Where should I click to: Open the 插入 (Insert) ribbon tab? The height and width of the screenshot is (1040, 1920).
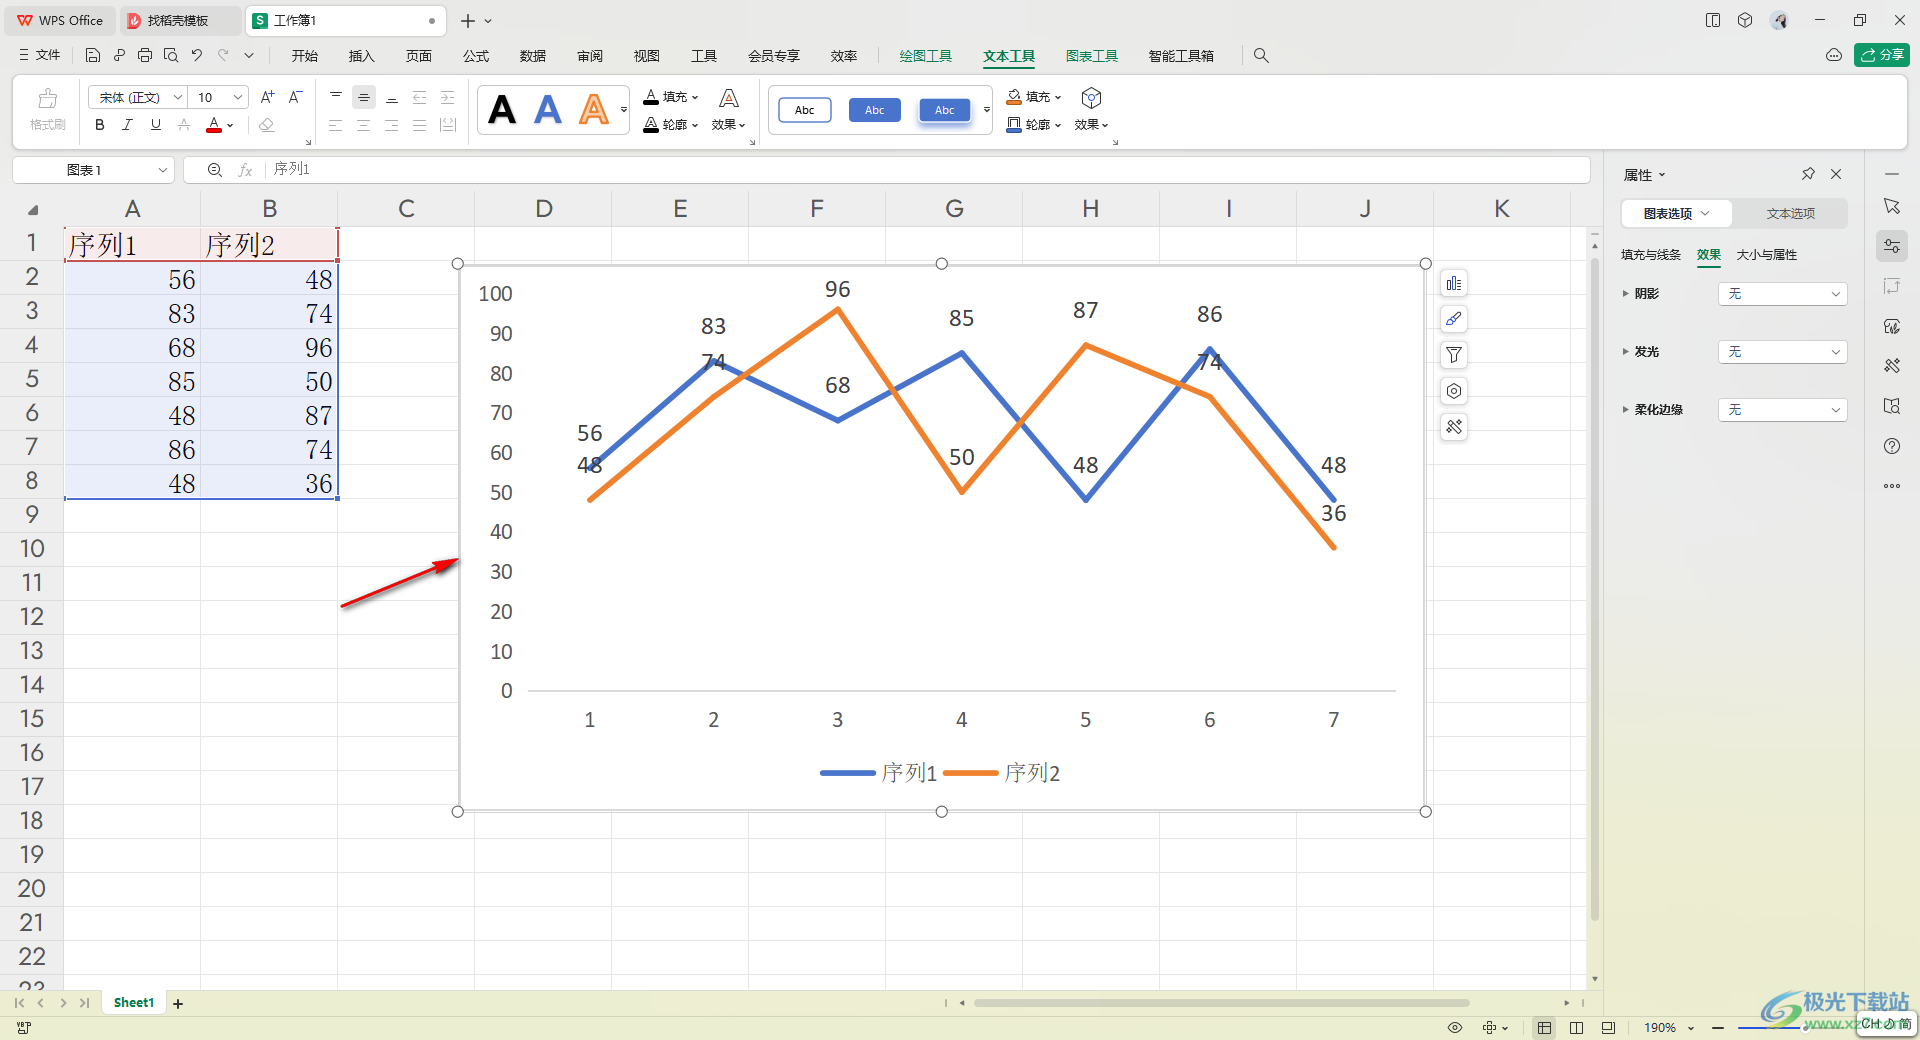click(x=361, y=56)
